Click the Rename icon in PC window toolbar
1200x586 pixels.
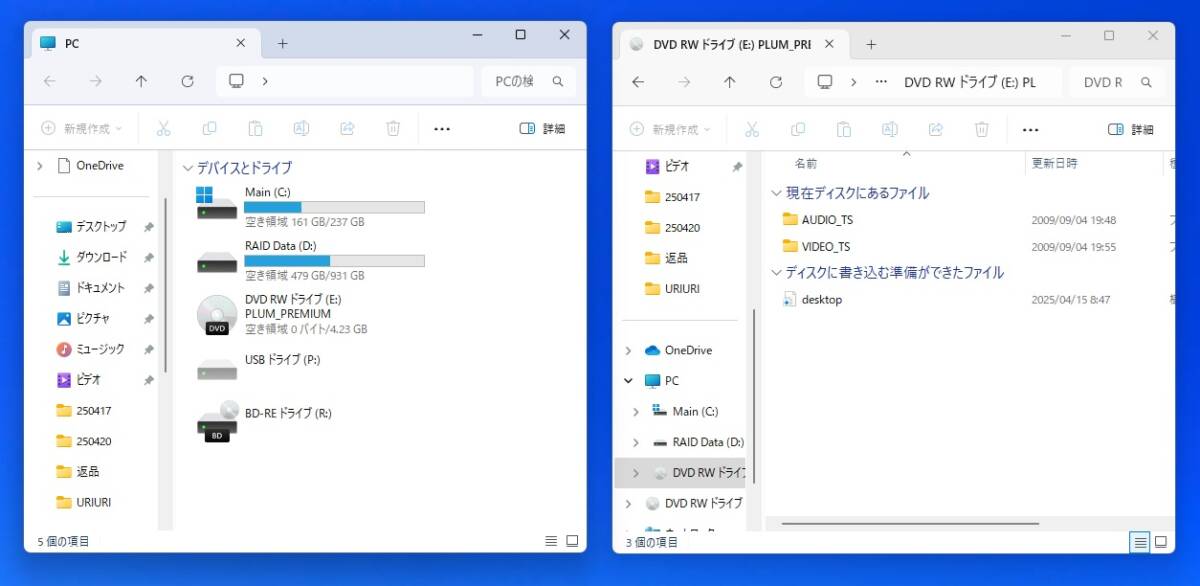(x=301, y=128)
